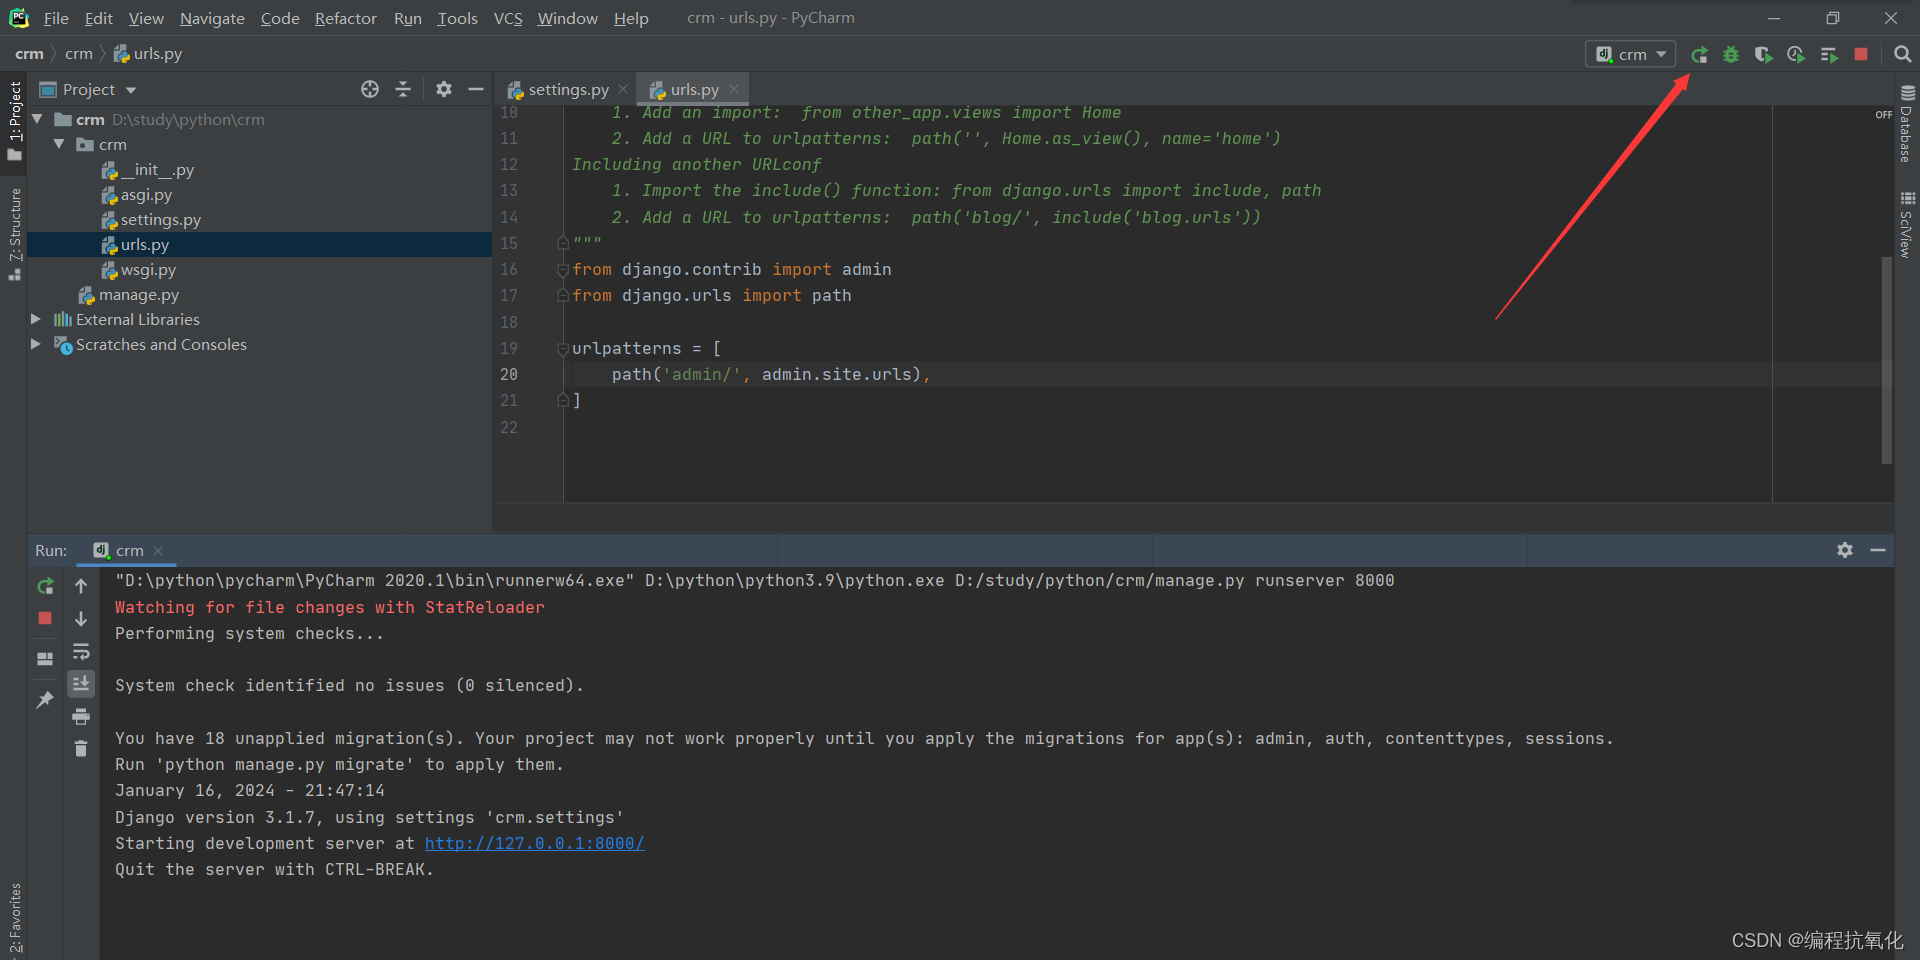Print the Run console output

point(81,716)
